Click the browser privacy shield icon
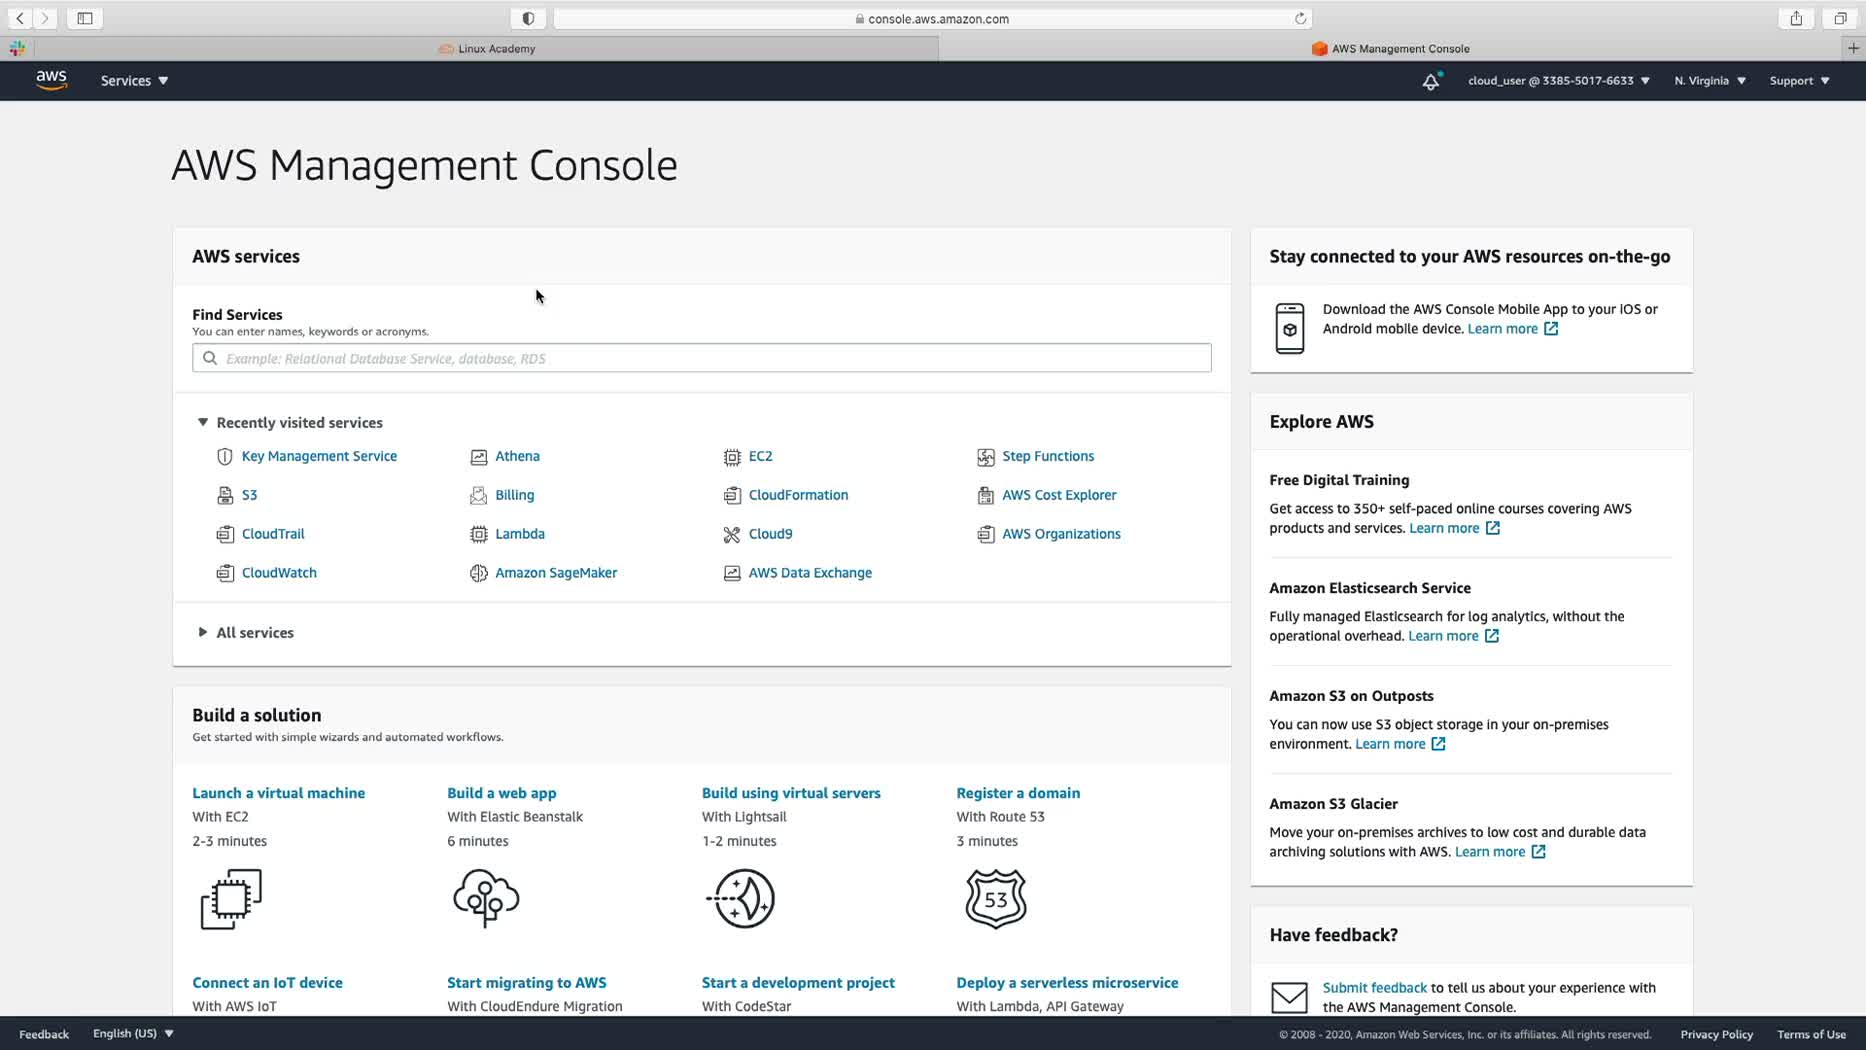The image size is (1866, 1050). pos(528,18)
